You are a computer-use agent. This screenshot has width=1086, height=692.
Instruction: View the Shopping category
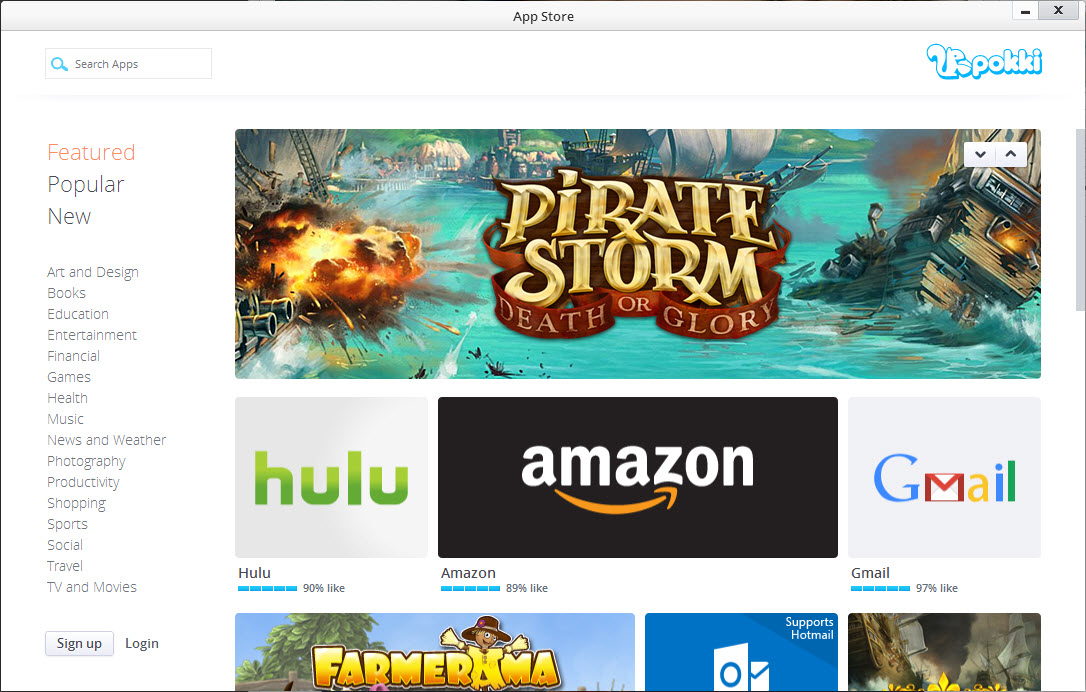[x=76, y=504]
